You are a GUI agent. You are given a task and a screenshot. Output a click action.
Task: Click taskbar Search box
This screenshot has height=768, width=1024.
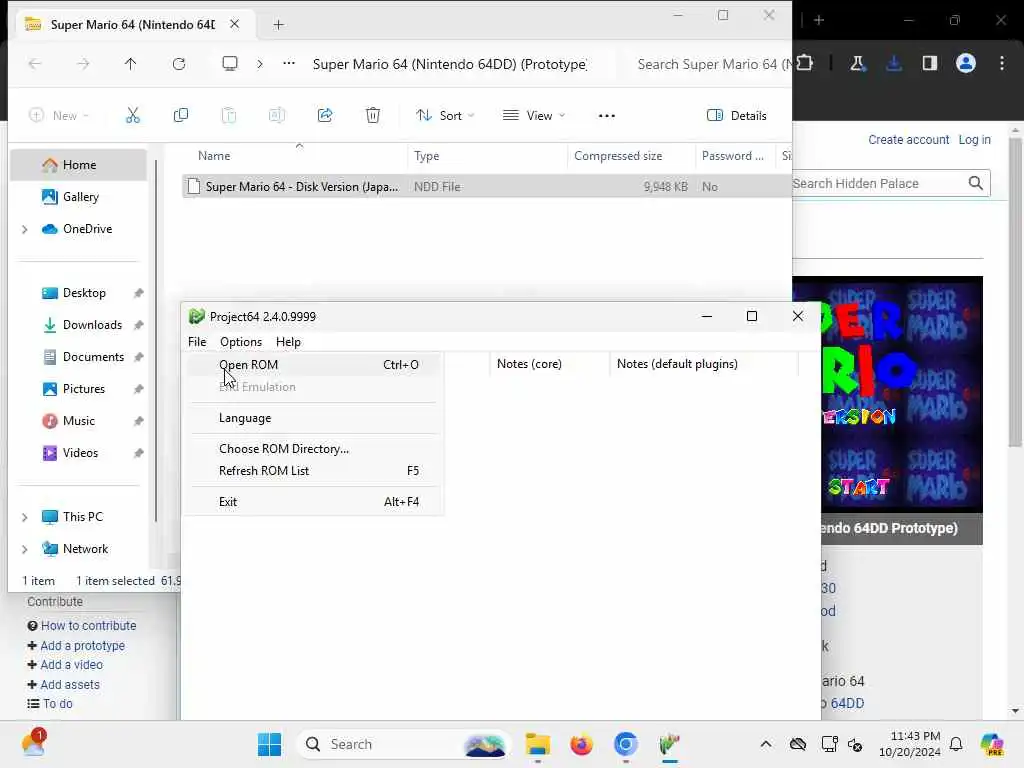pos(404,744)
